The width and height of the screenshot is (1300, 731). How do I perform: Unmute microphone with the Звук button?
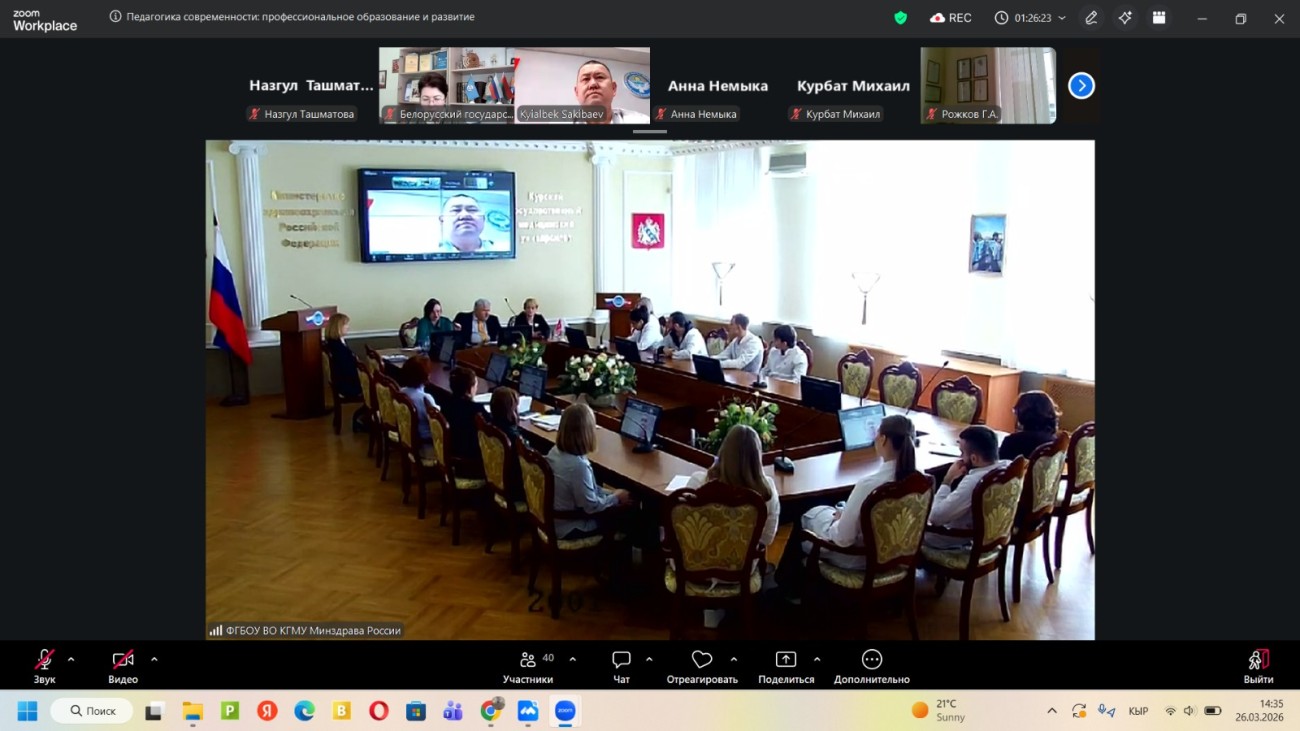click(44, 665)
